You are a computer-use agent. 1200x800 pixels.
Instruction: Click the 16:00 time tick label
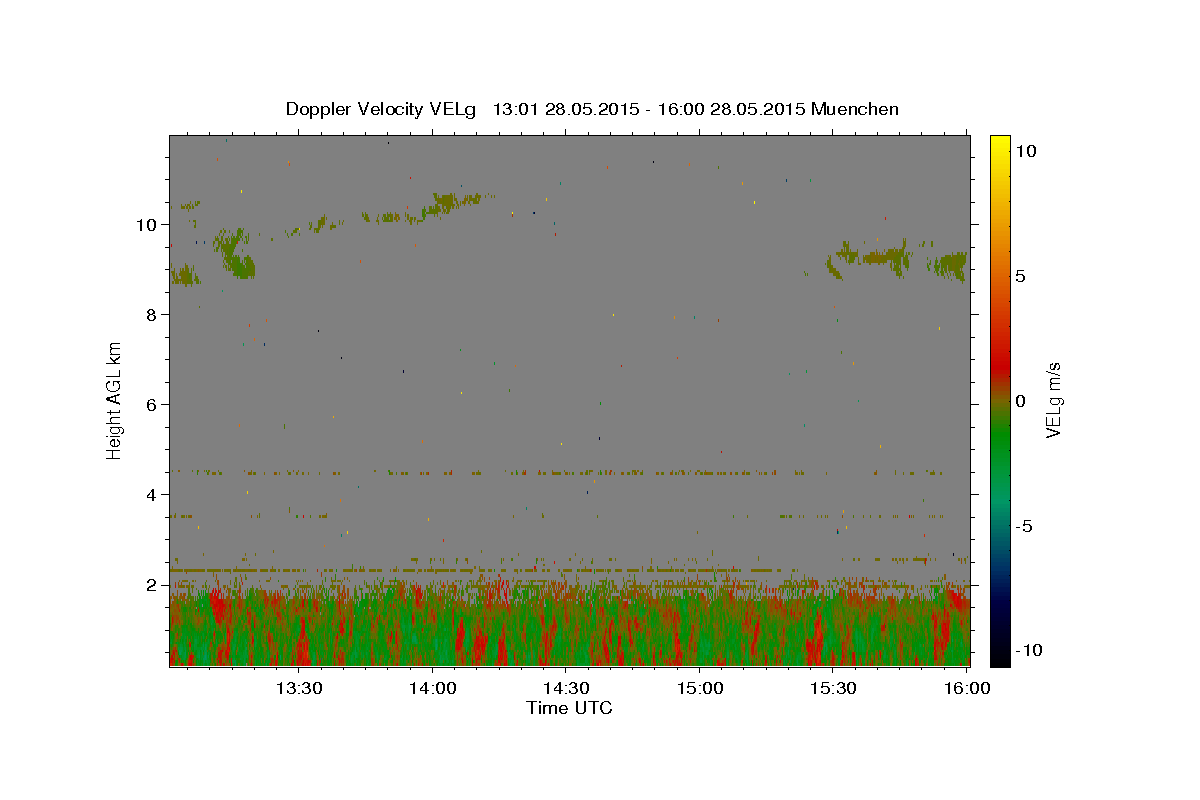coord(966,688)
